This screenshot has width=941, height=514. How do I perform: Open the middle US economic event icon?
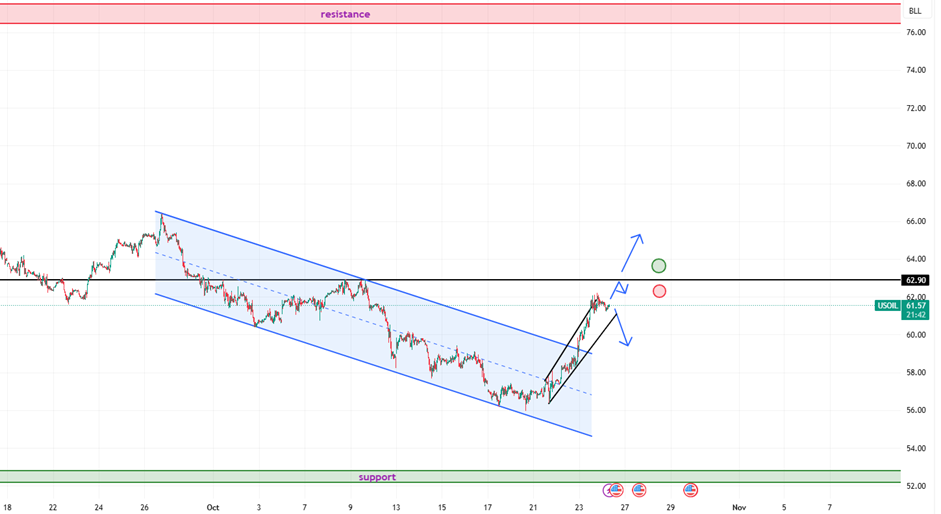pyautogui.click(x=639, y=490)
